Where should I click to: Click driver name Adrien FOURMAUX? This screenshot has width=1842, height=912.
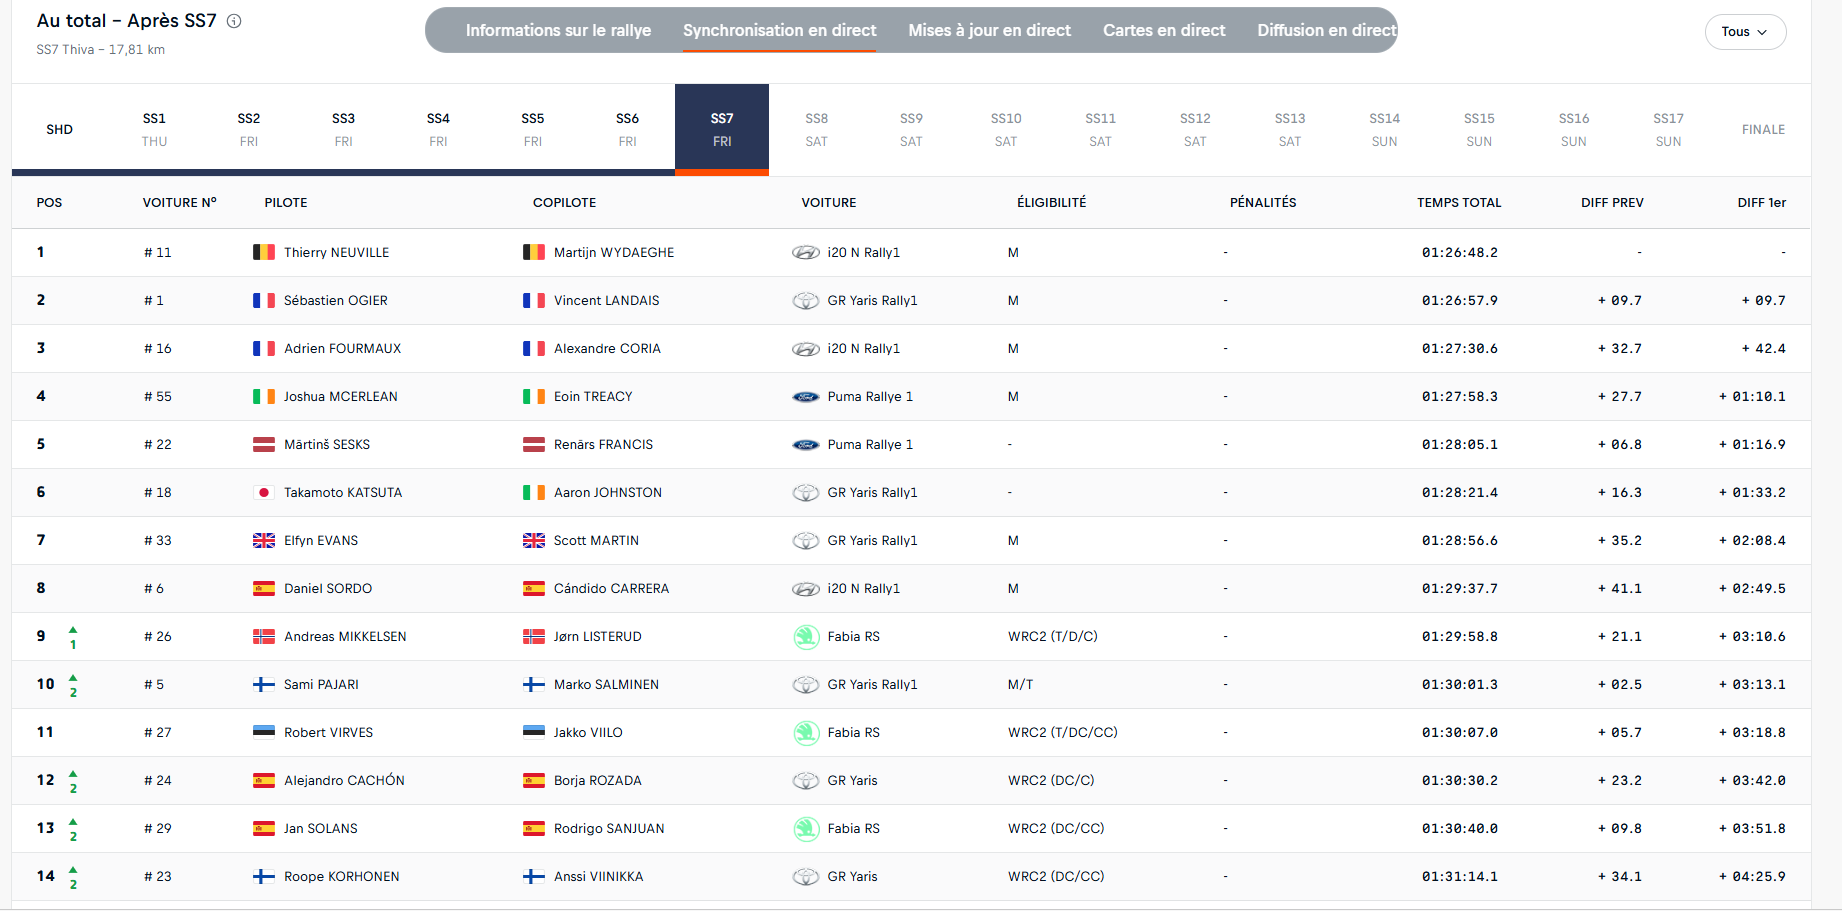click(342, 349)
